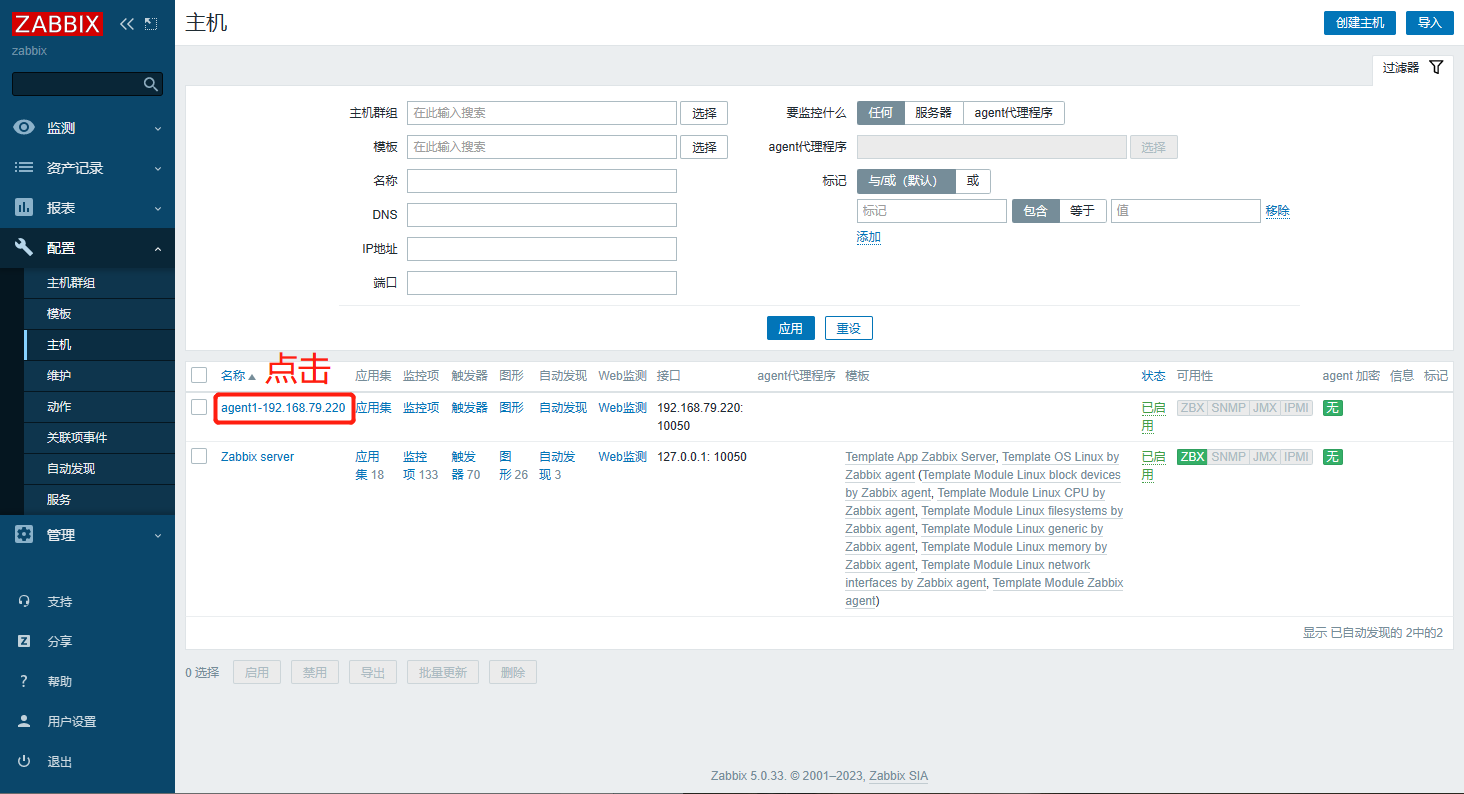This screenshot has width=1464, height=794.
Task: Sort hosts by 状态 column header
Action: pos(1153,376)
